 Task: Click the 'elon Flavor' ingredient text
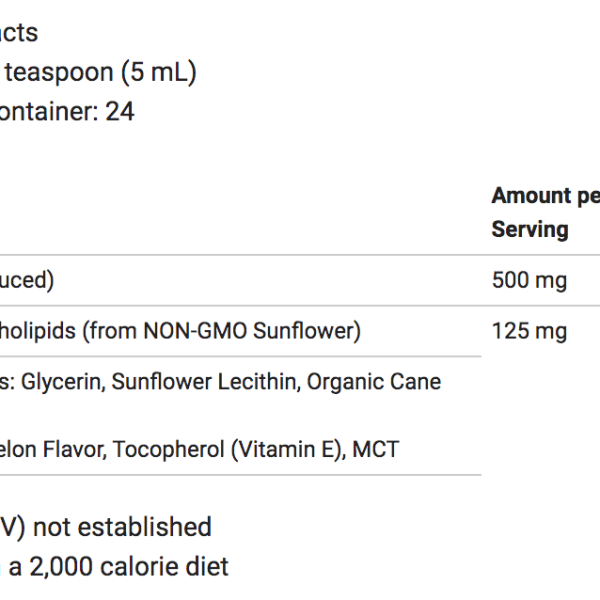click(53, 449)
